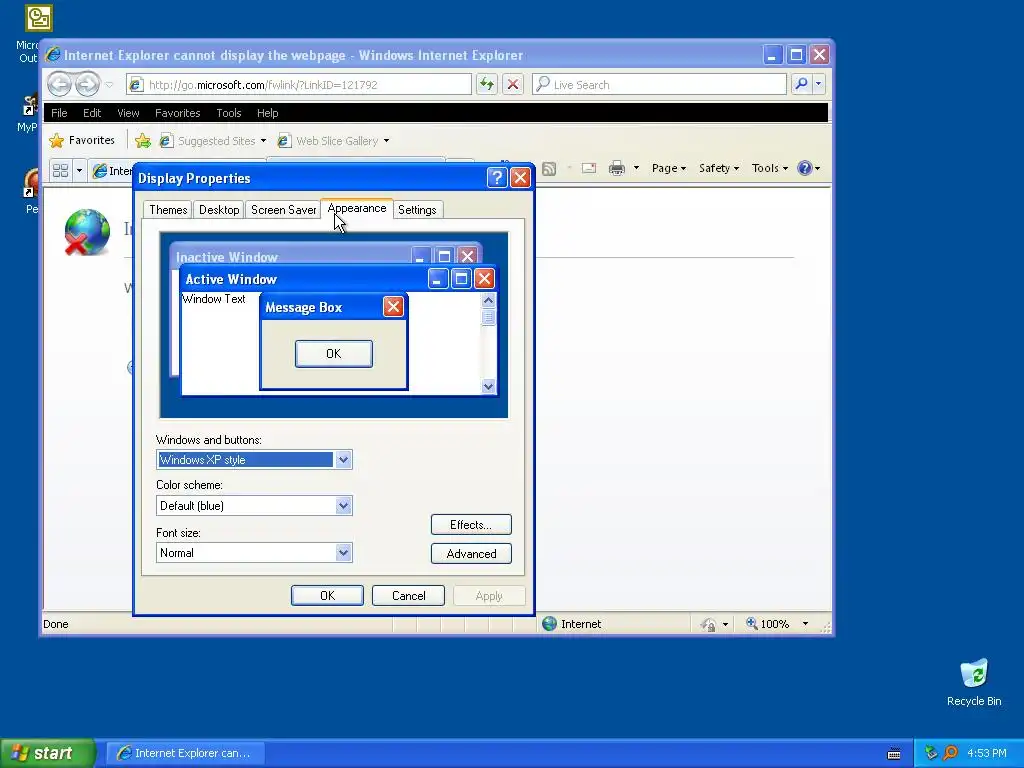Click the preview window scrollbar down arrow
Image resolution: width=1024 pixels, height=768 pixels.
(488, 386)
